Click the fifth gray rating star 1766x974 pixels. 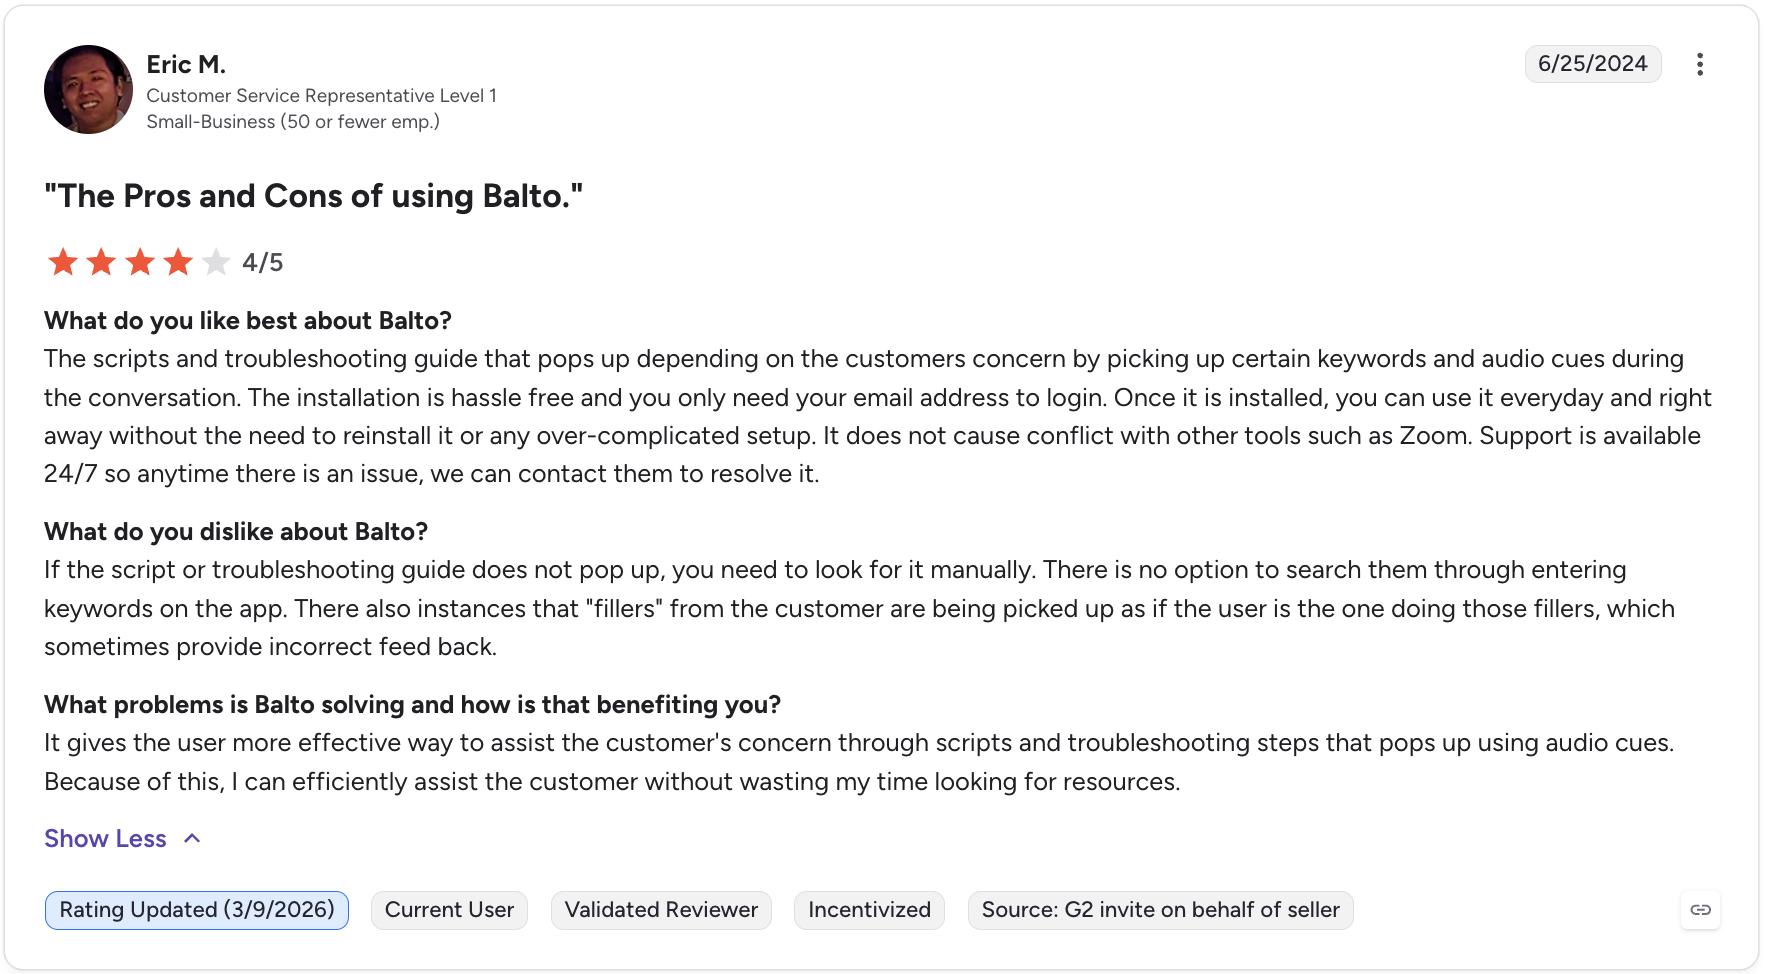pos(216,262)
